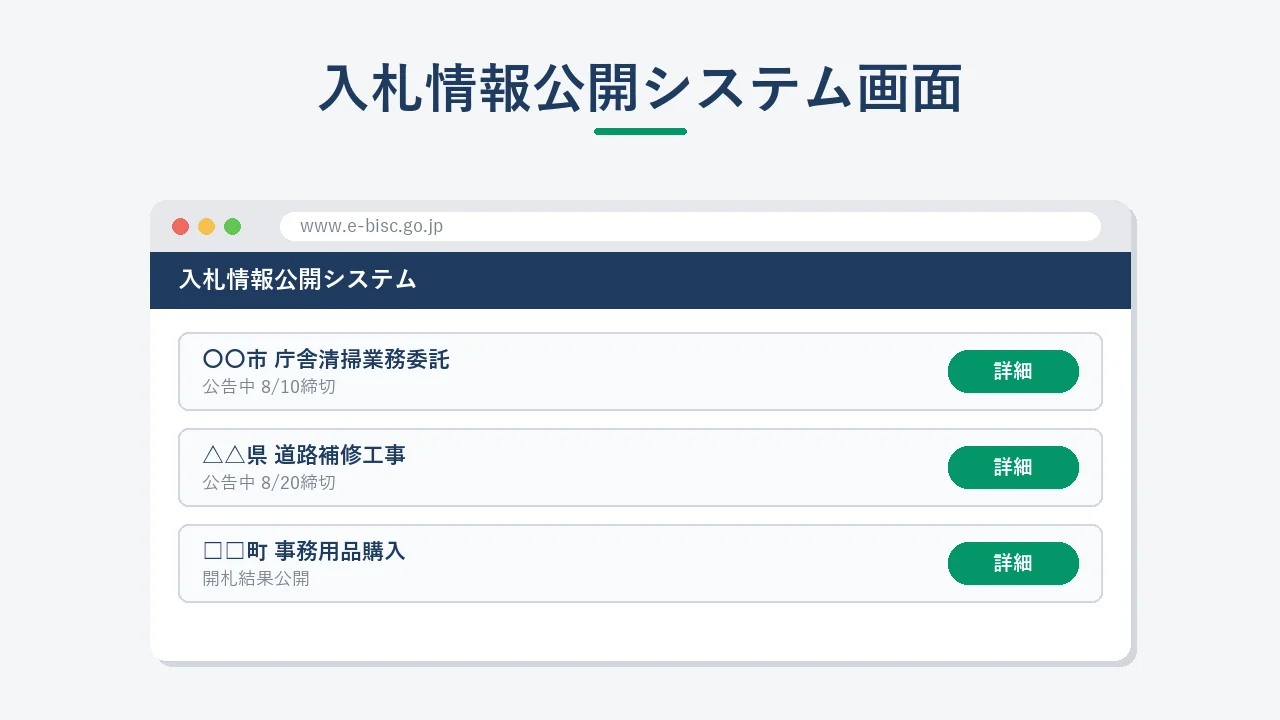1280x720 pixels.
Task: Click the 〇〇 circle symbols in first listing
Action: click(x=223, y=359)
